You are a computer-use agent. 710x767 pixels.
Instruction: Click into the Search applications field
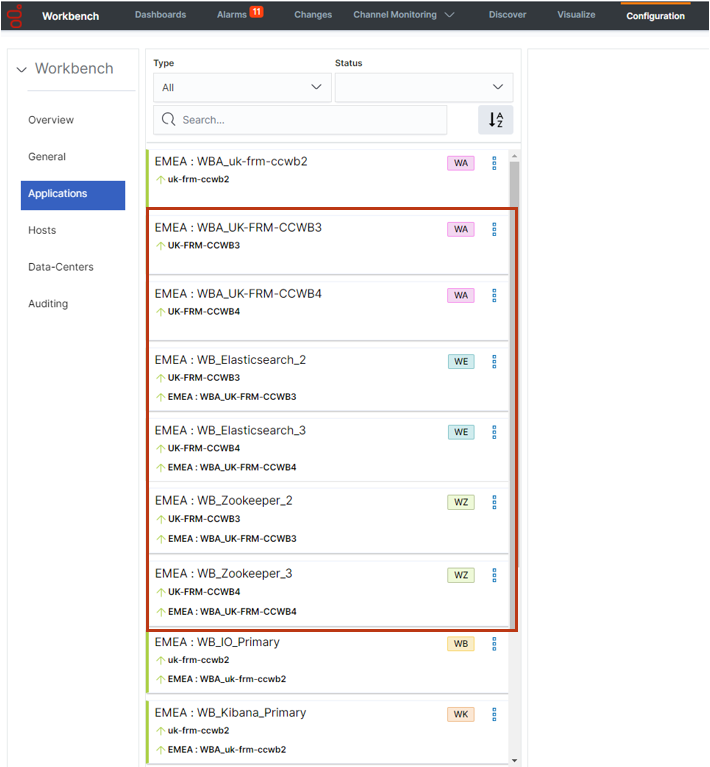pyautogui.click(x=300, y=120)
